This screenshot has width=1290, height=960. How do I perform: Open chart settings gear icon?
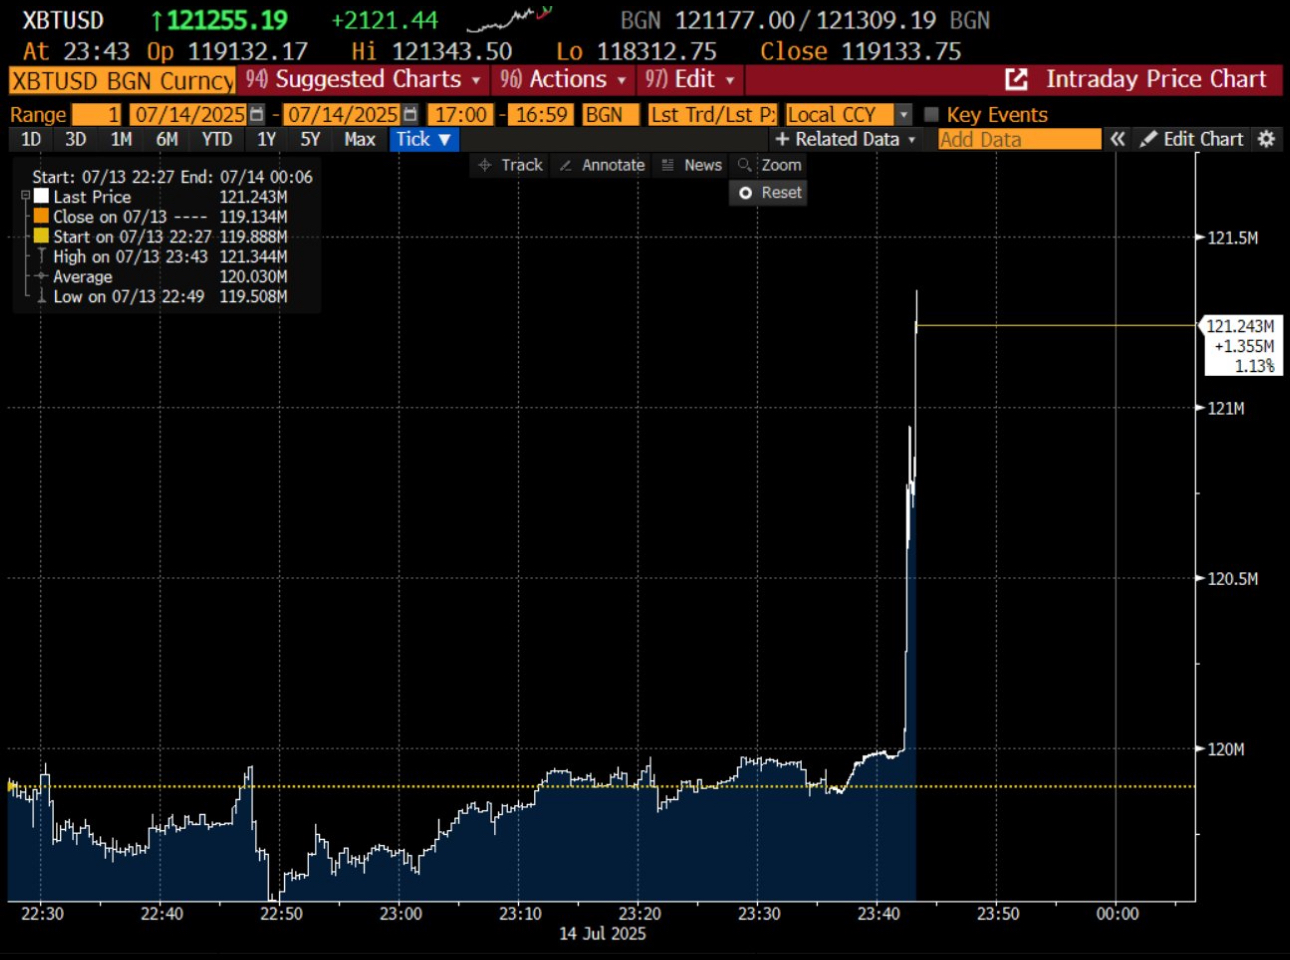[1266, 139]
